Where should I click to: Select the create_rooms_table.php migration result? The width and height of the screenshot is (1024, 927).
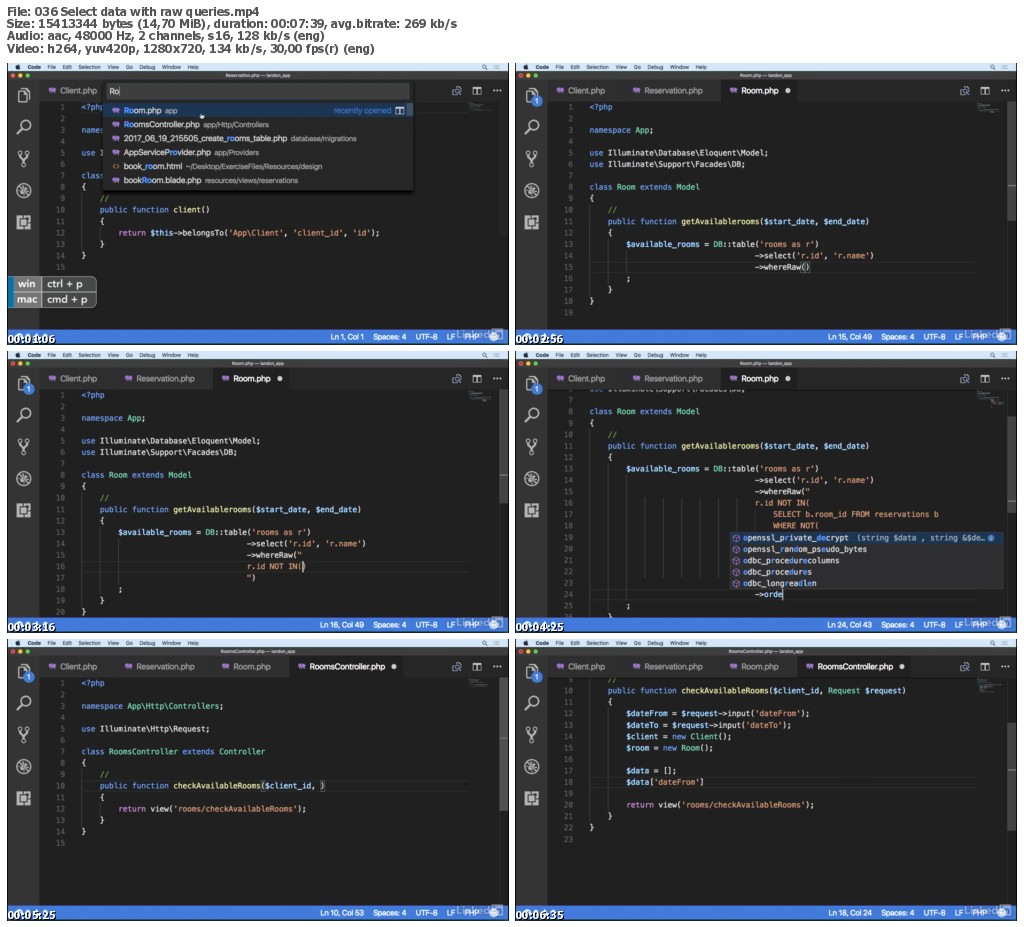[258, 138]
